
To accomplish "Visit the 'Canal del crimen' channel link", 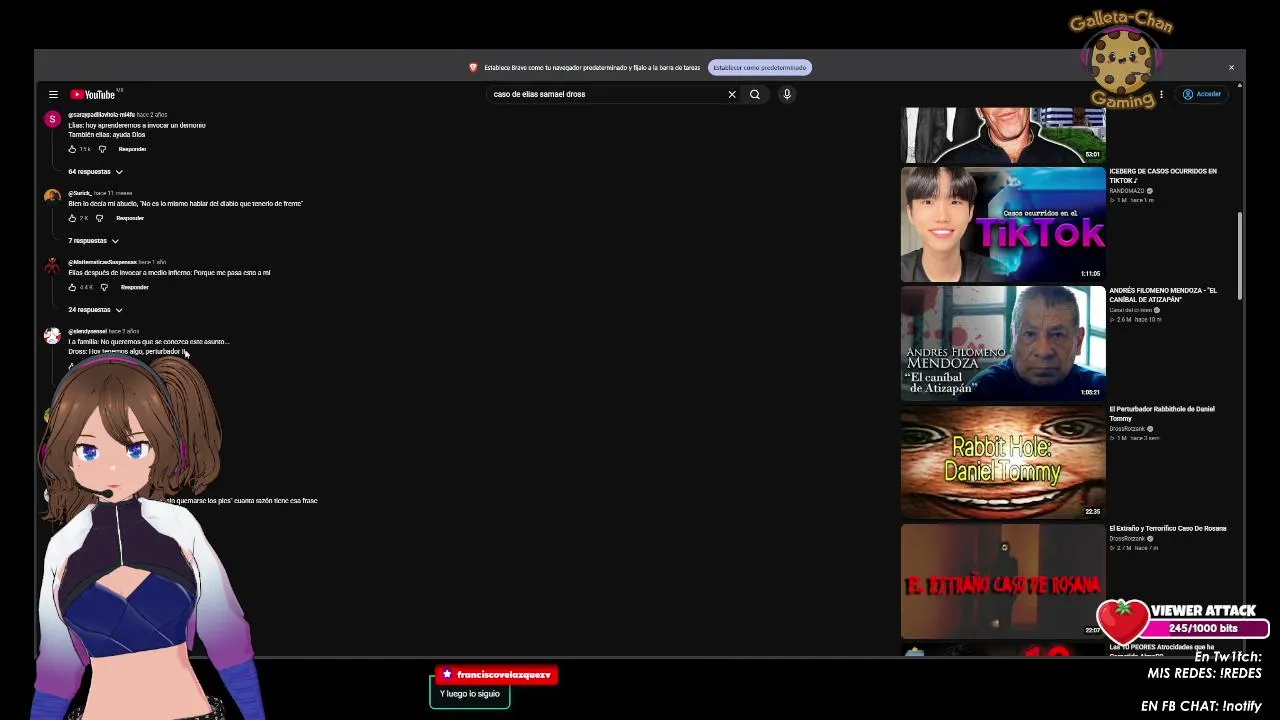I will (1131, 310).
